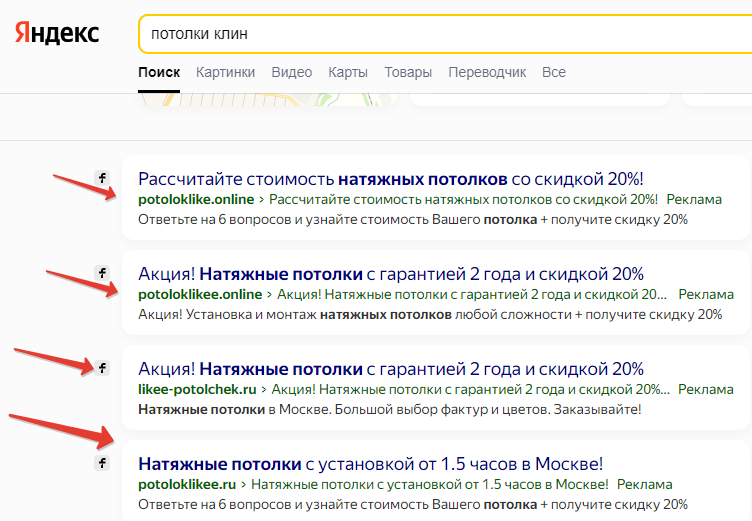Expand the Все services menu
Screen dimensions: 752x521
[x=554, y=72]
